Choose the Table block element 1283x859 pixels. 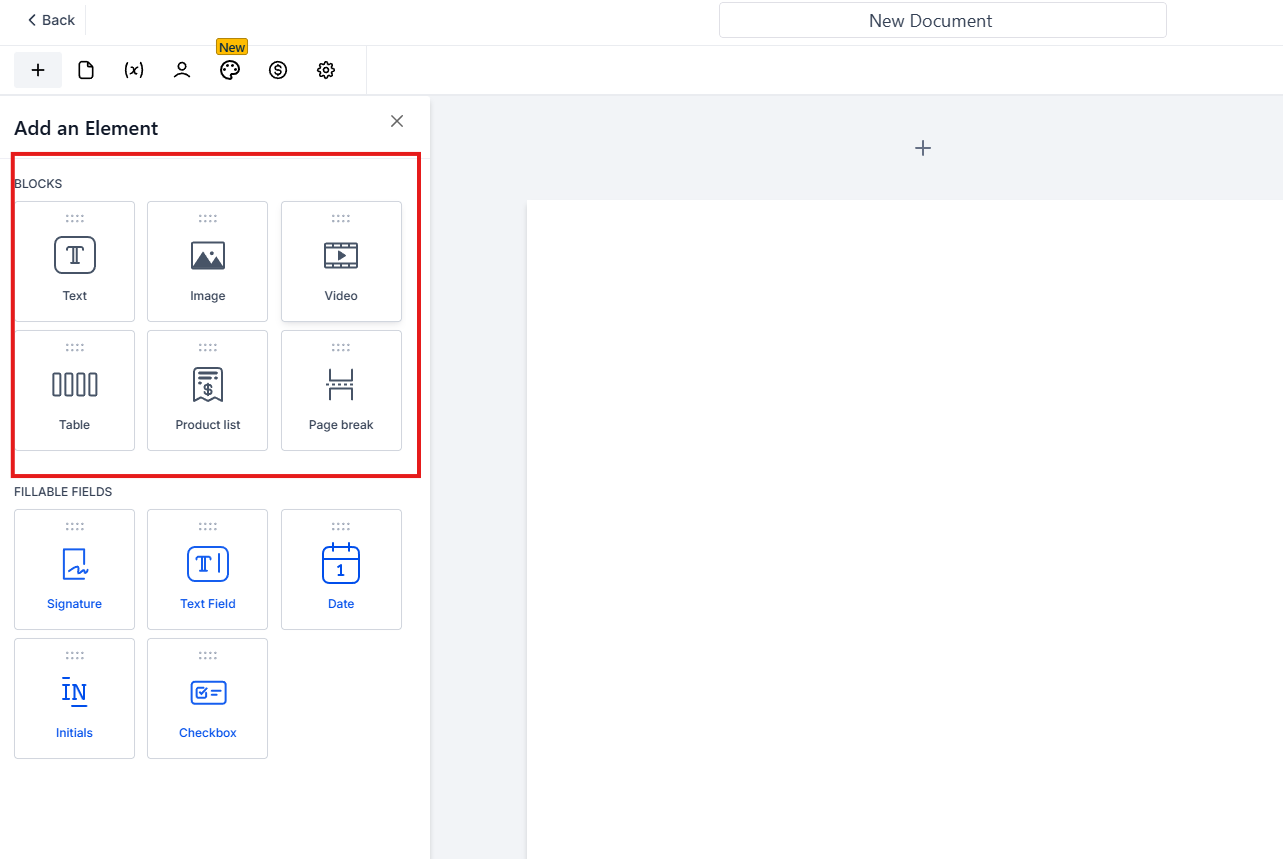pos(75,391)
